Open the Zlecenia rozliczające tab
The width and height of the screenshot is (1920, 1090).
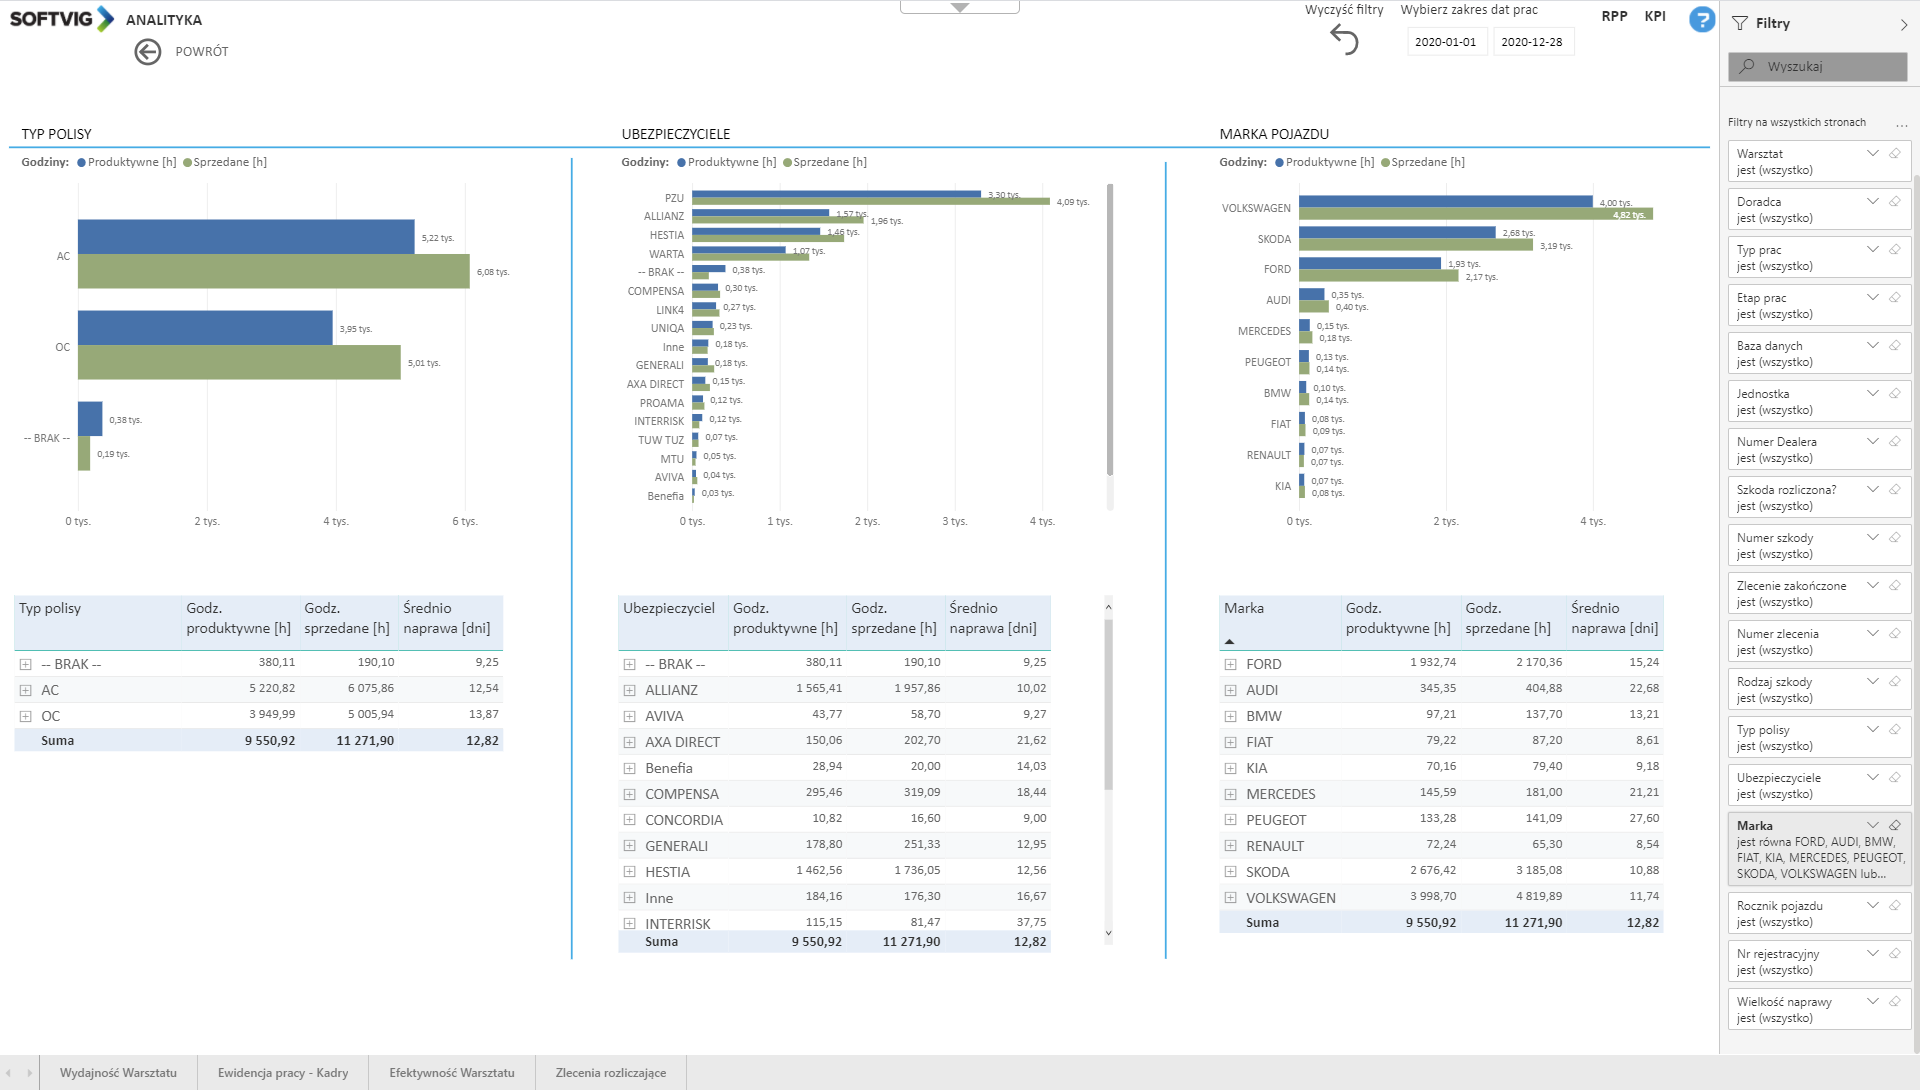[x=610, y=1073]
